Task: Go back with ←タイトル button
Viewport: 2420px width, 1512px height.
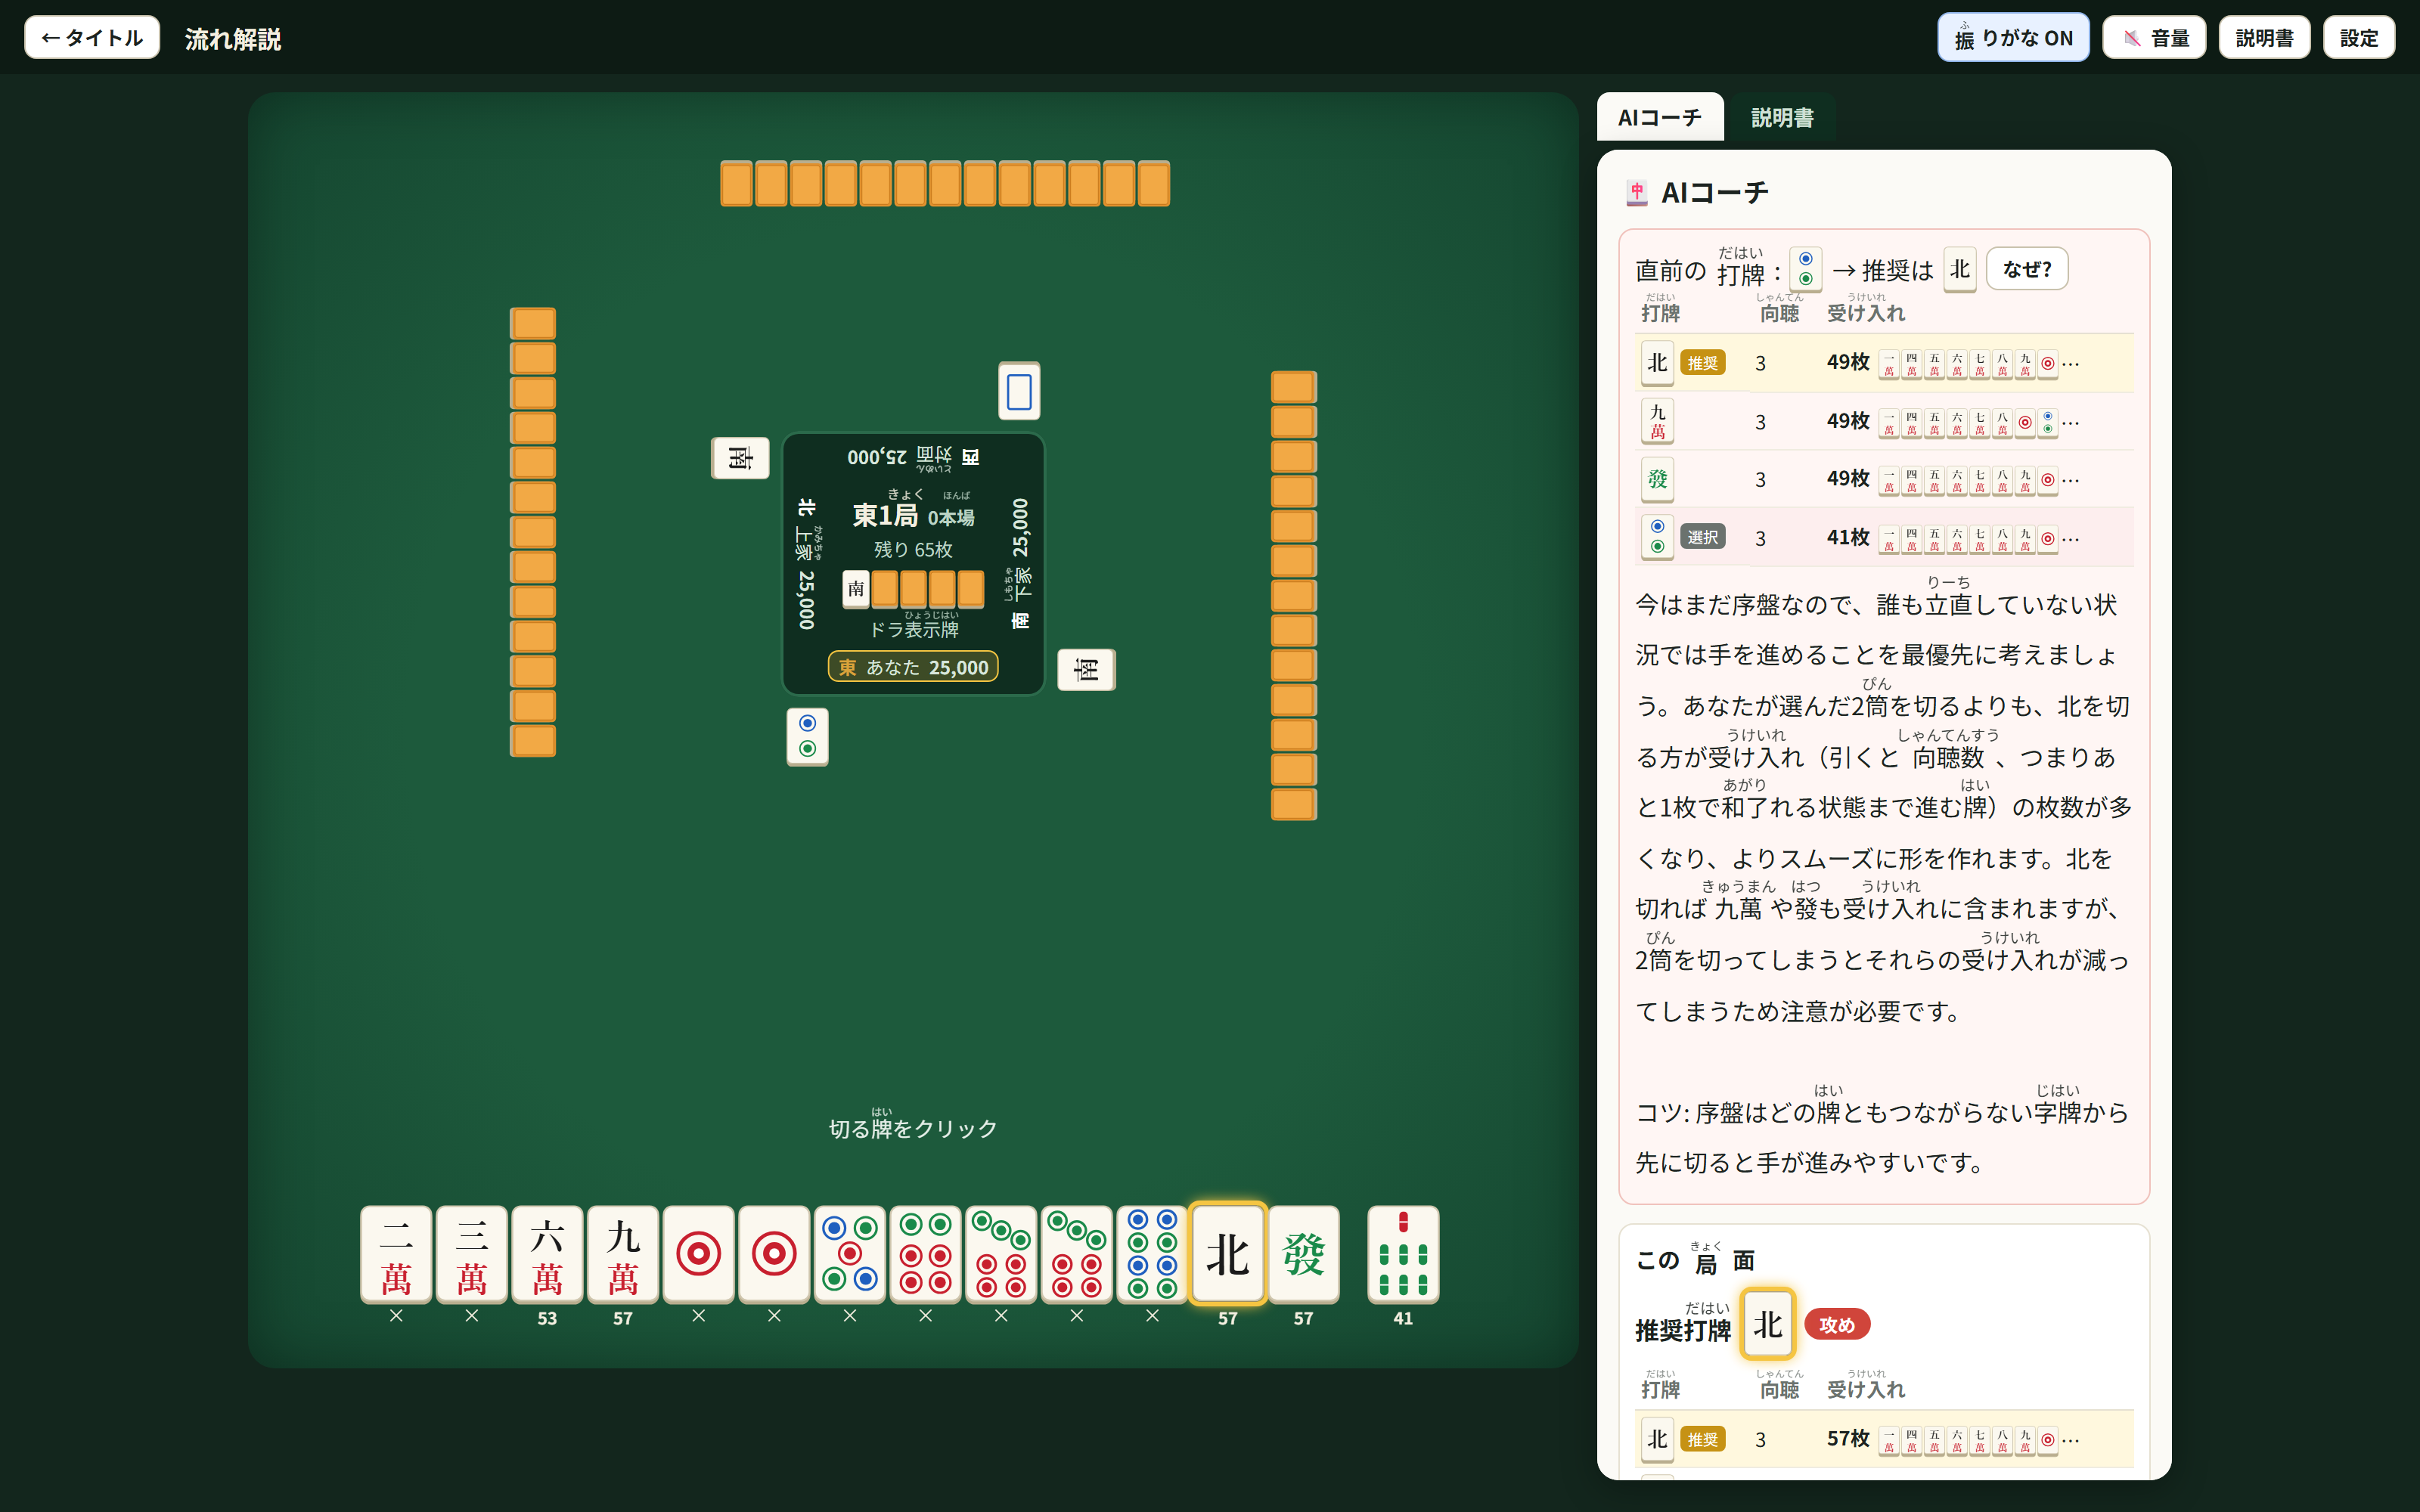Action: pos(92,38)
